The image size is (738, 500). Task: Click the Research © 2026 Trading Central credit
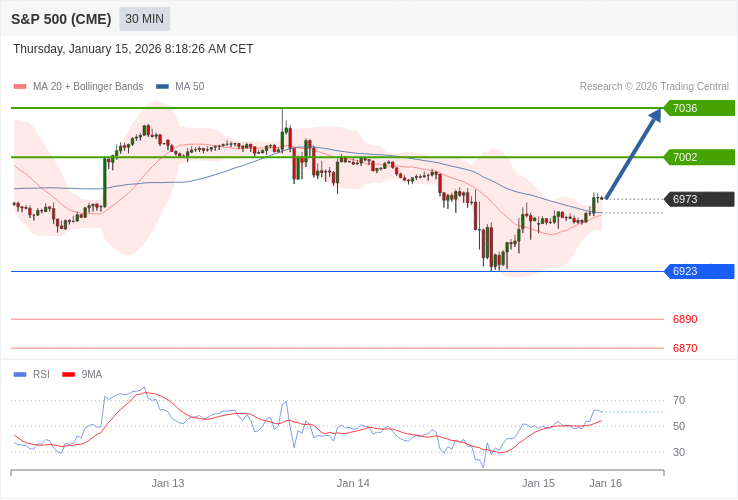(x=654, y=87)
